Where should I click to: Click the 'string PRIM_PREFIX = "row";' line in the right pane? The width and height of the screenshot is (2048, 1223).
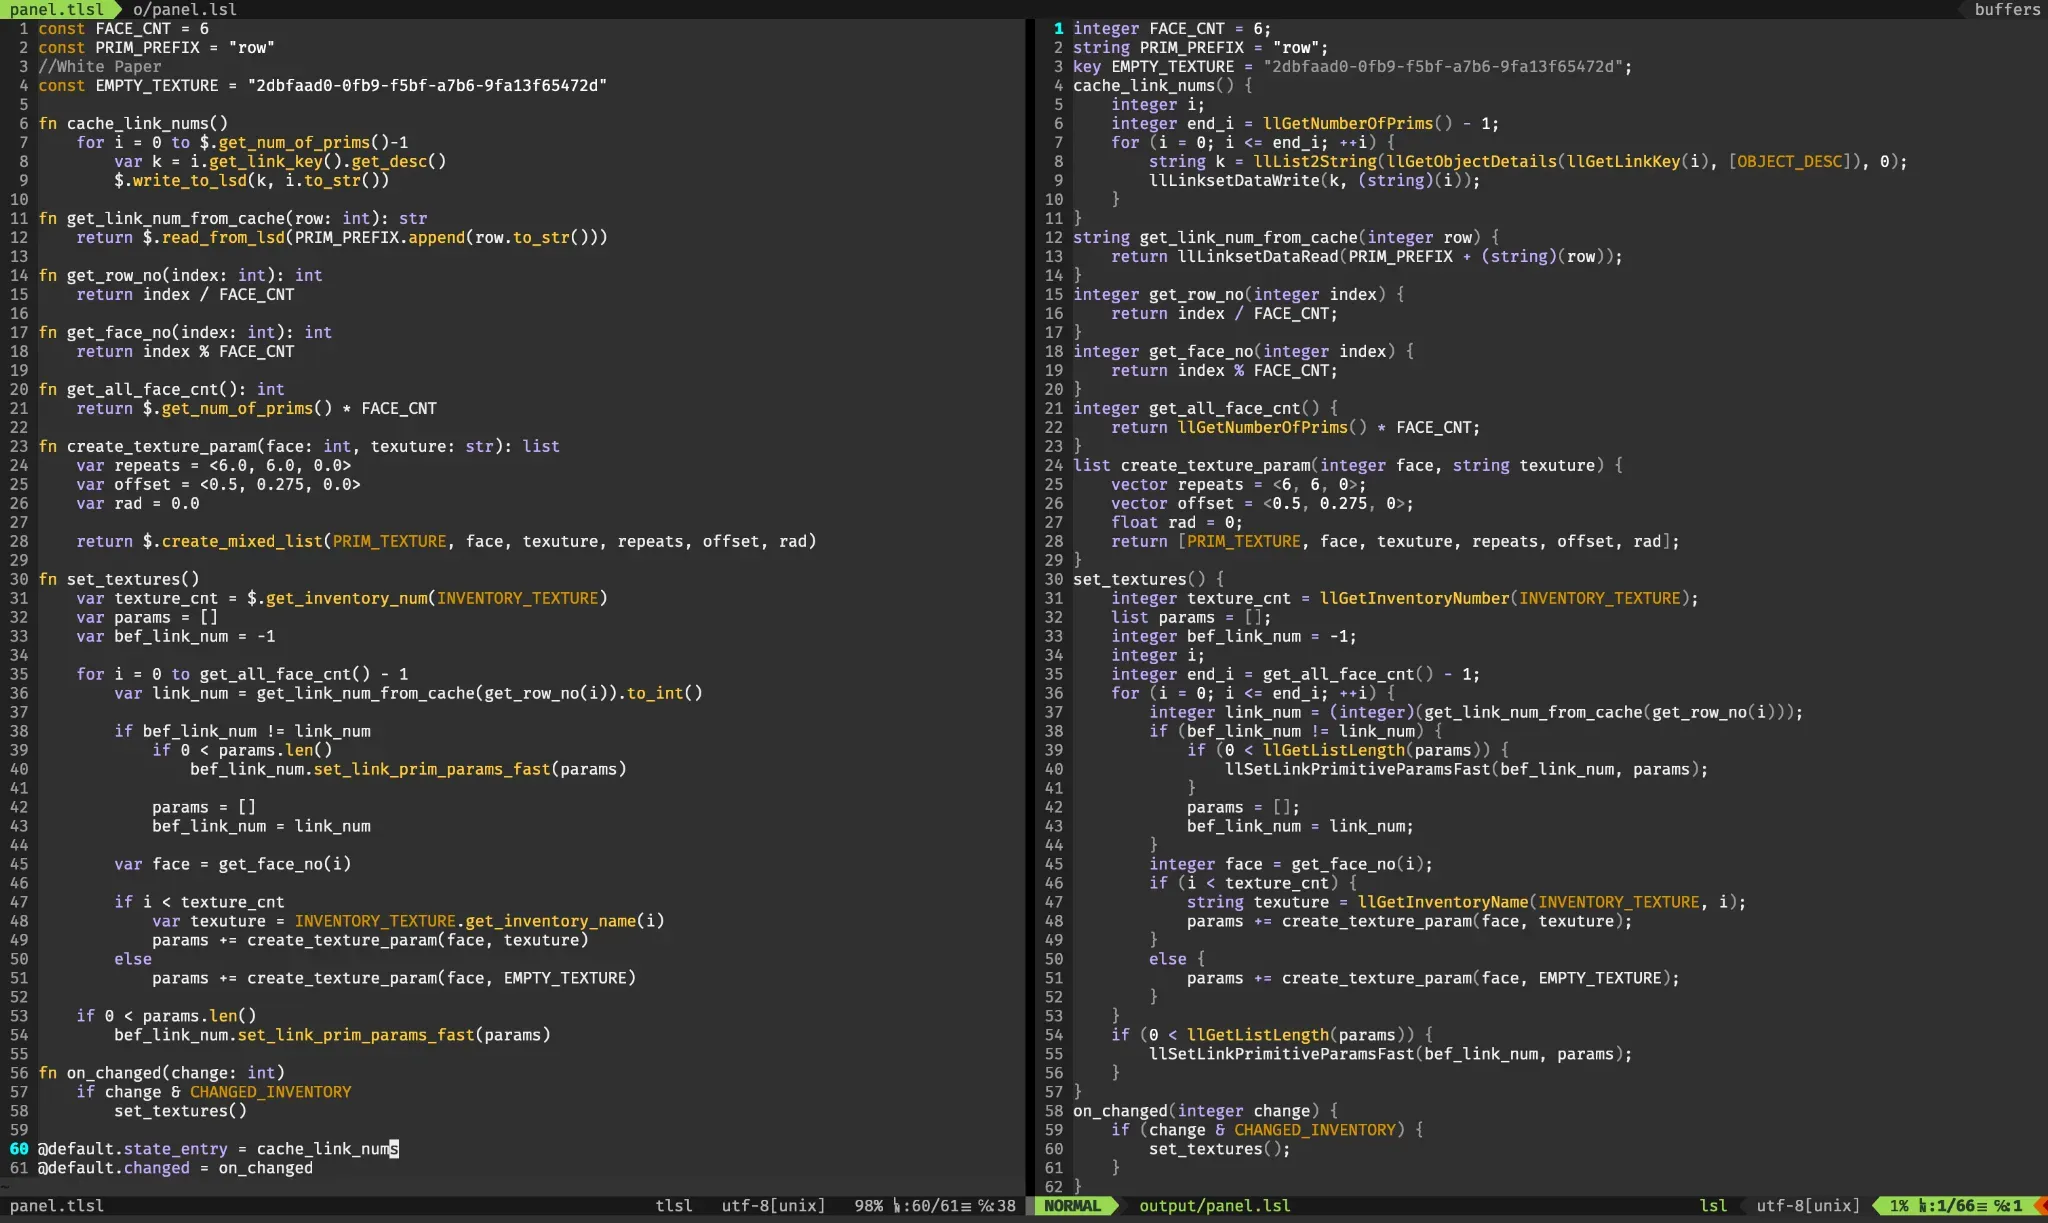click(x=1200, y=47)
